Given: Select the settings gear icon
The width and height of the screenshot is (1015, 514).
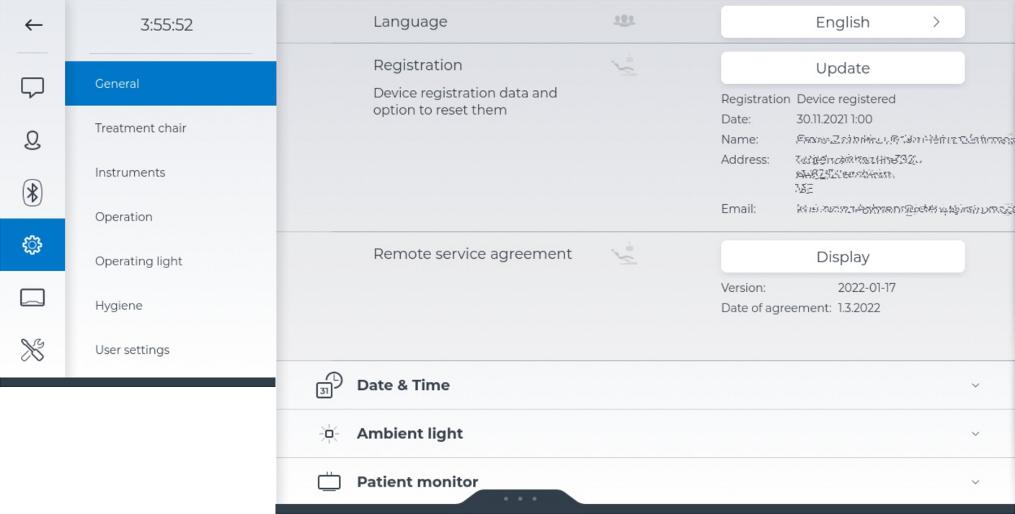Looking at the screenshot, I should (x=33, y=245).
